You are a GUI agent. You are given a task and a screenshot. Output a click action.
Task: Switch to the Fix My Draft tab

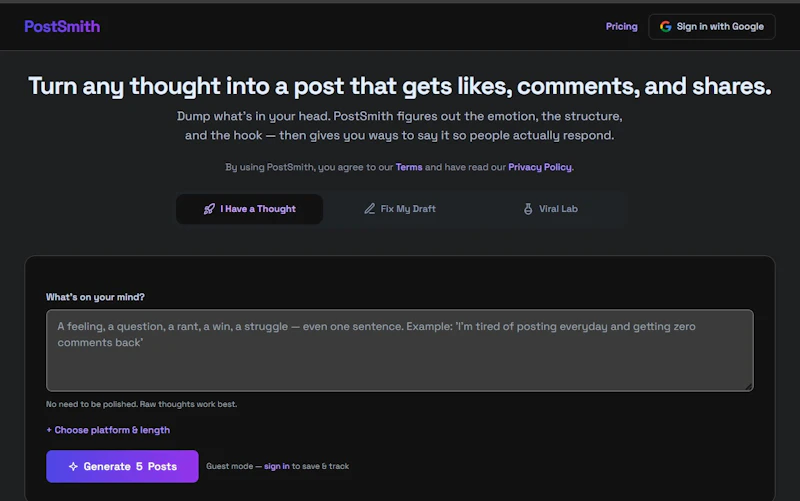(x=400, y=209)
